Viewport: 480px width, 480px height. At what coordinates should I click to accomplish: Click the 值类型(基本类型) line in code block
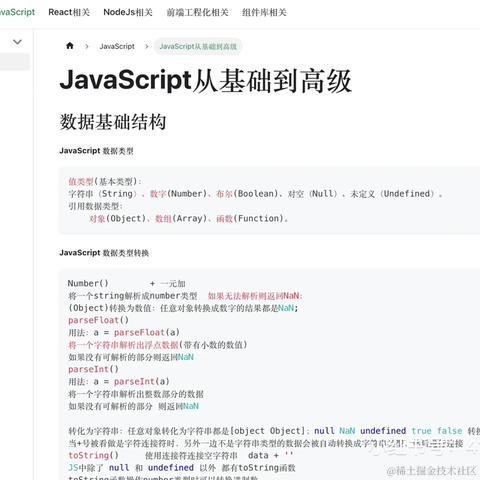pyautogui.click(x=105, y=182)
